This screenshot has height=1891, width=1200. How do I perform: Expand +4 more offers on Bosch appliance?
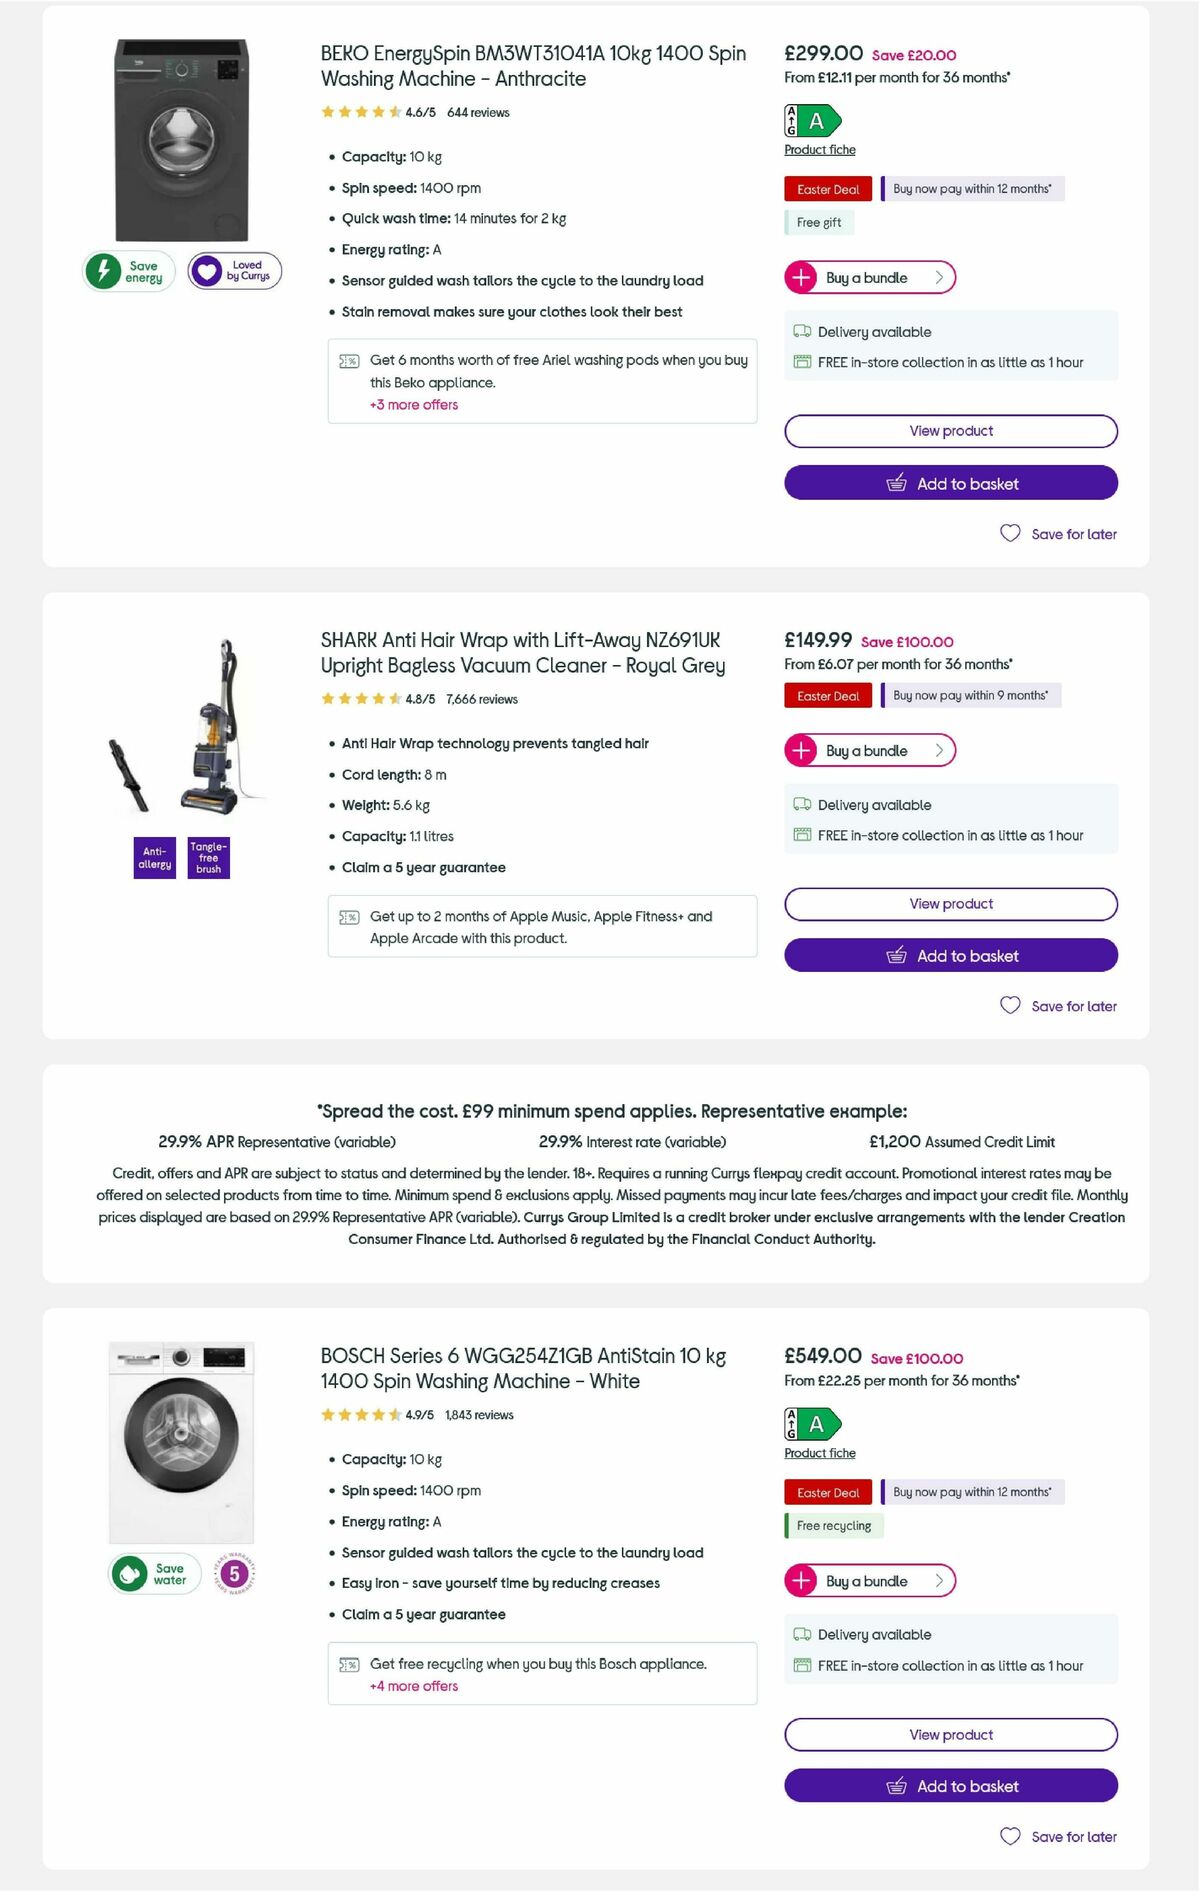[x=413, y=1686]
